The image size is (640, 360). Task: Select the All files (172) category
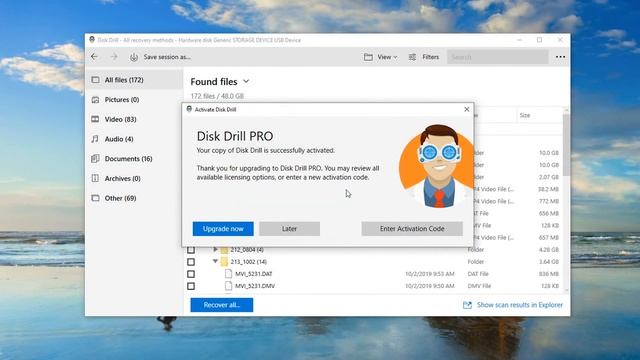(x=135, y=80)
